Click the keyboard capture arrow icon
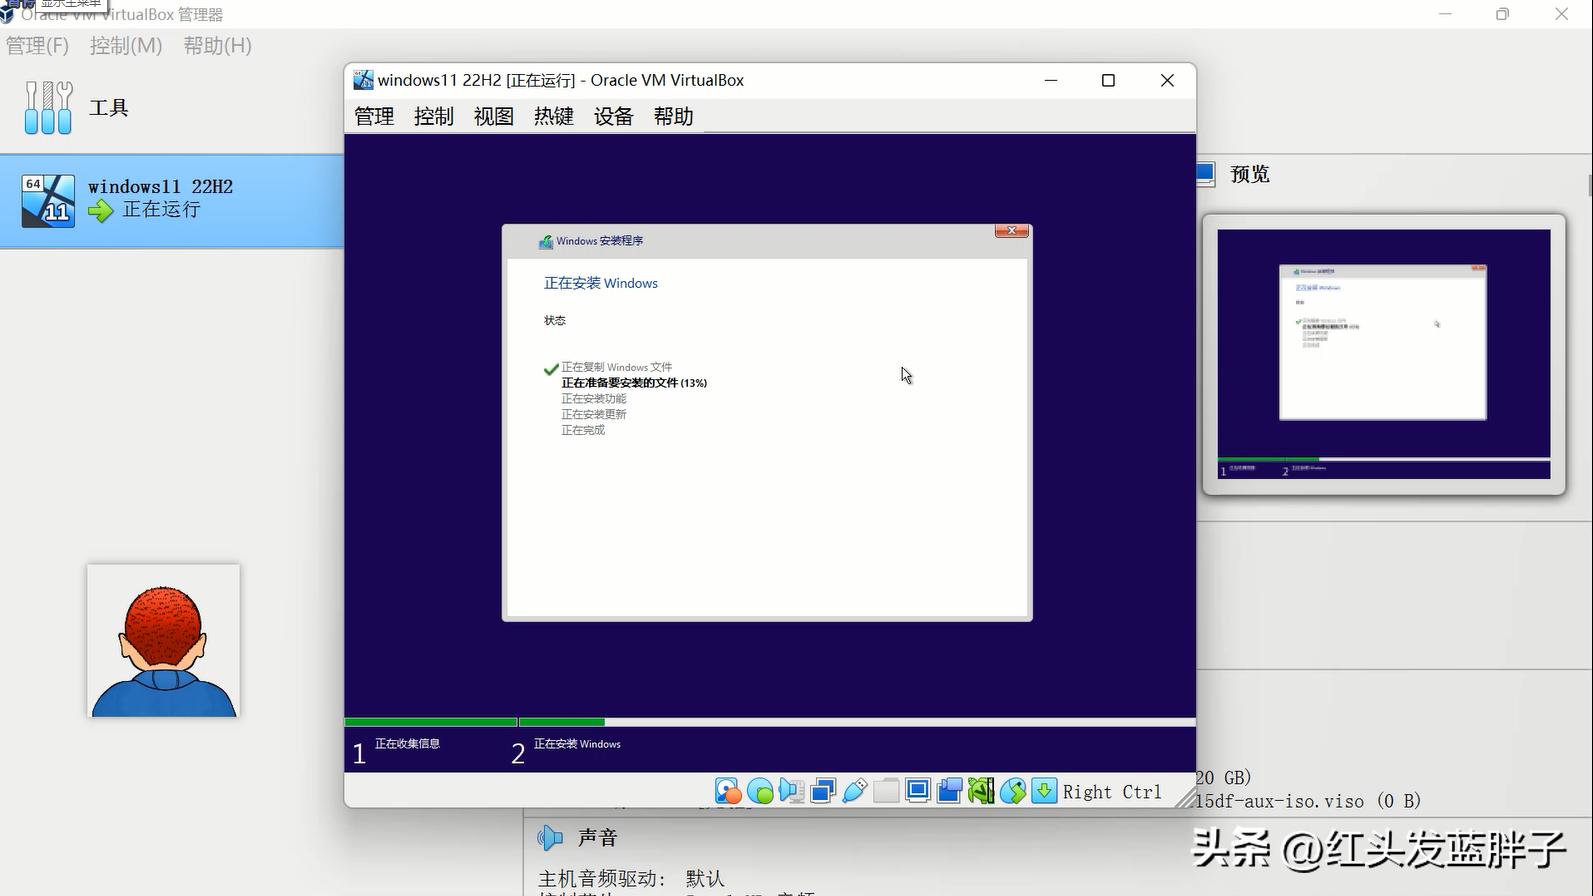The image size is (1593, 896). point(1044,791)
